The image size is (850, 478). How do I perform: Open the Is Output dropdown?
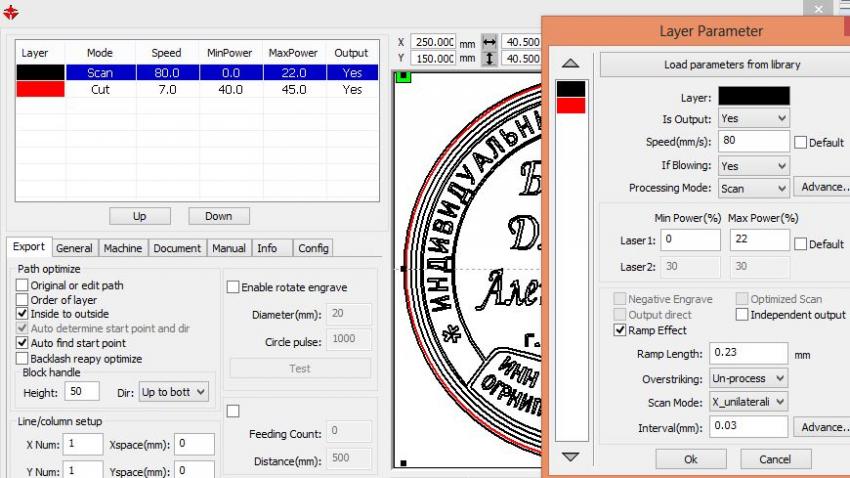tap(753, 118)
